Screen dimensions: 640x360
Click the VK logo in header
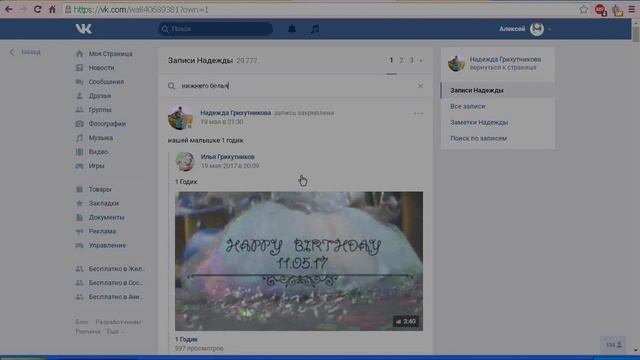[x=84, y=29]
